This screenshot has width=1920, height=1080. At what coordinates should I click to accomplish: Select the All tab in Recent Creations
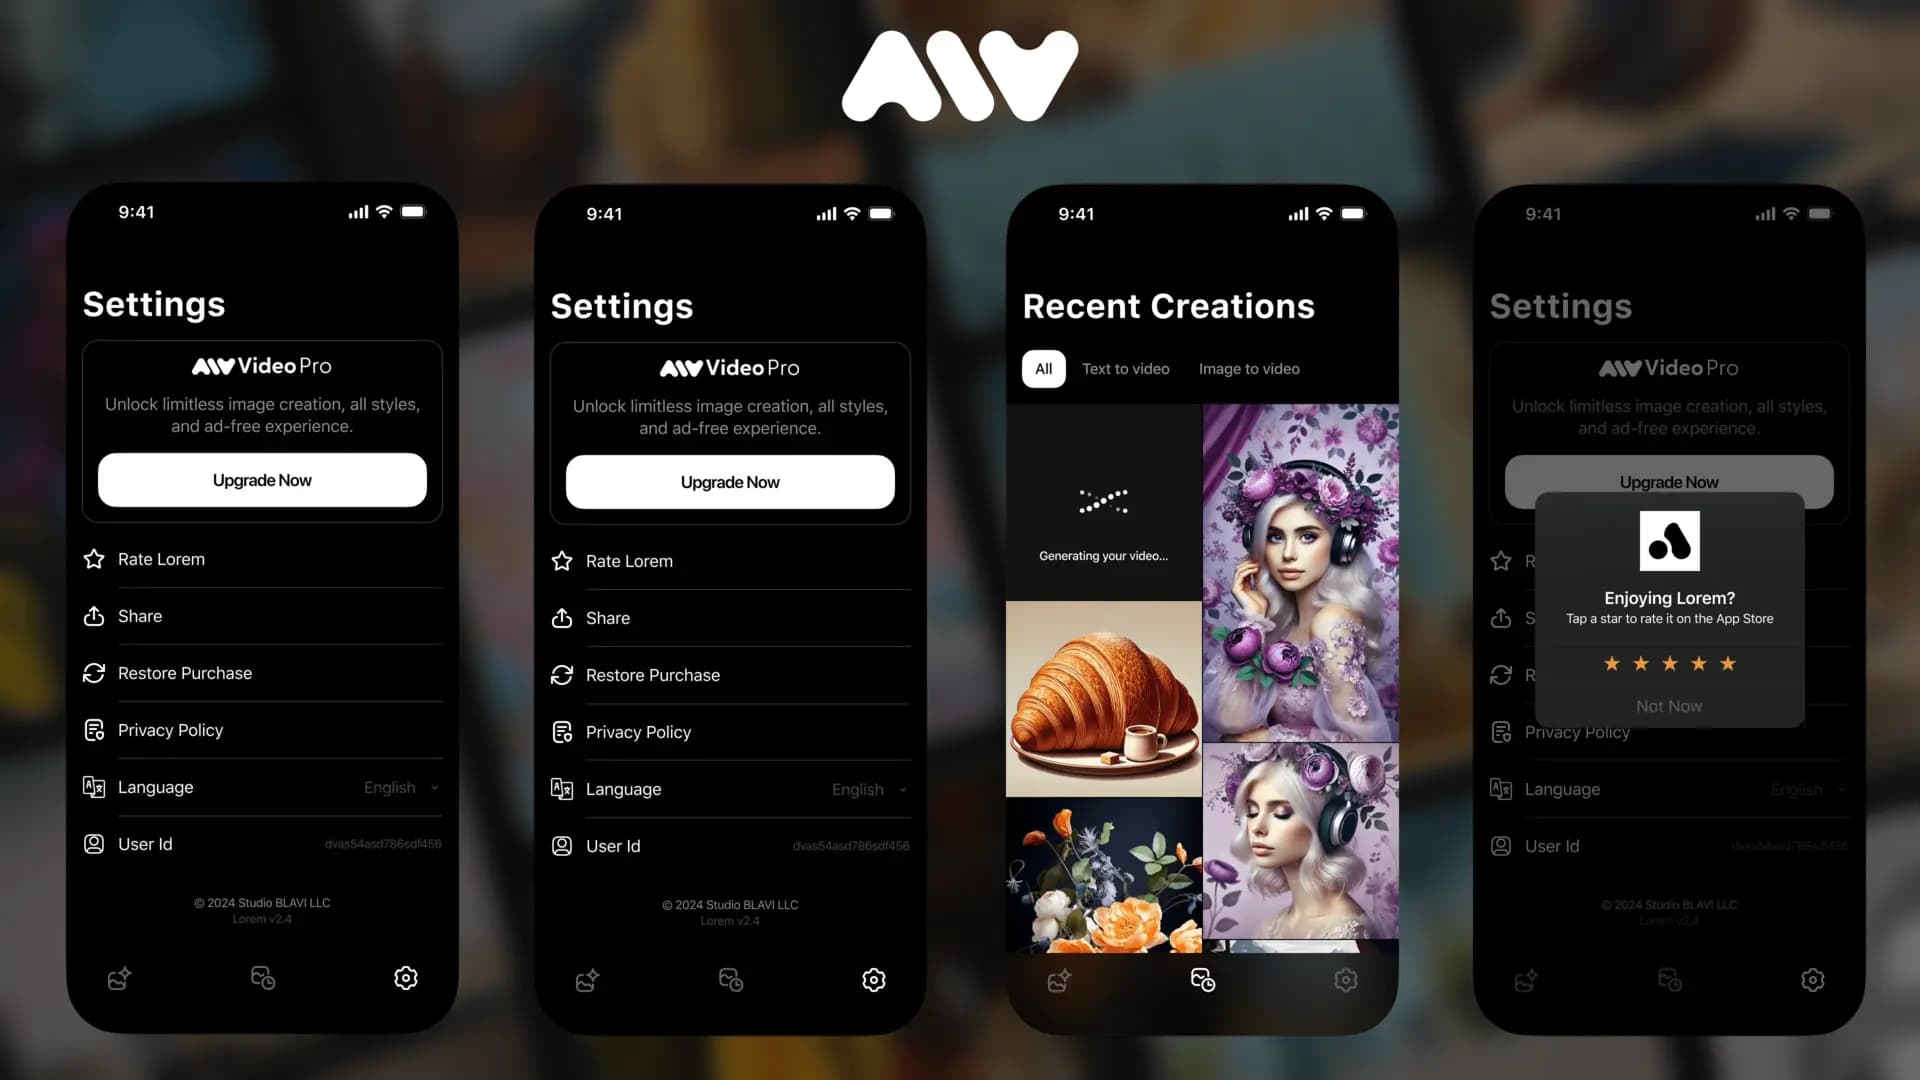(x=1043, y=369)
